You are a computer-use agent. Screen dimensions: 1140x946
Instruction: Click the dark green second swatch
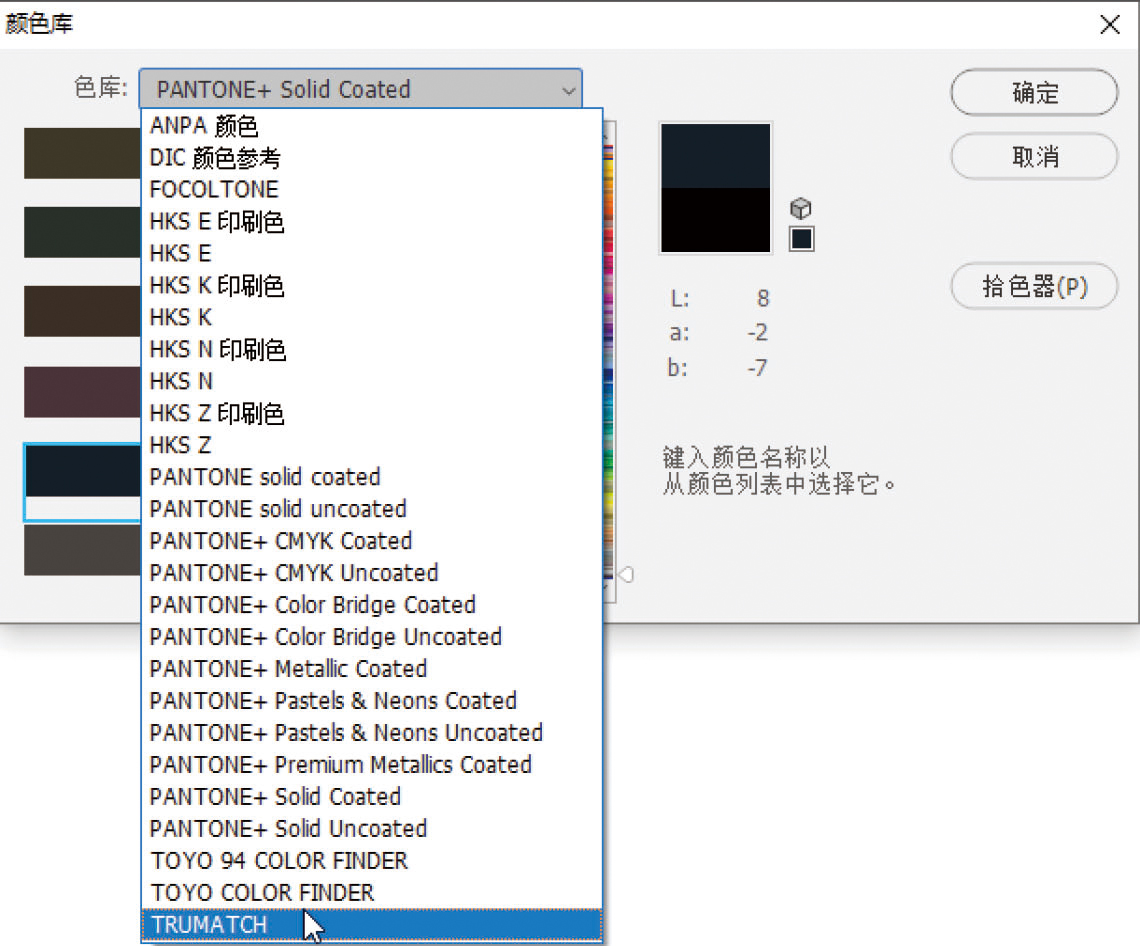(82, 232)
